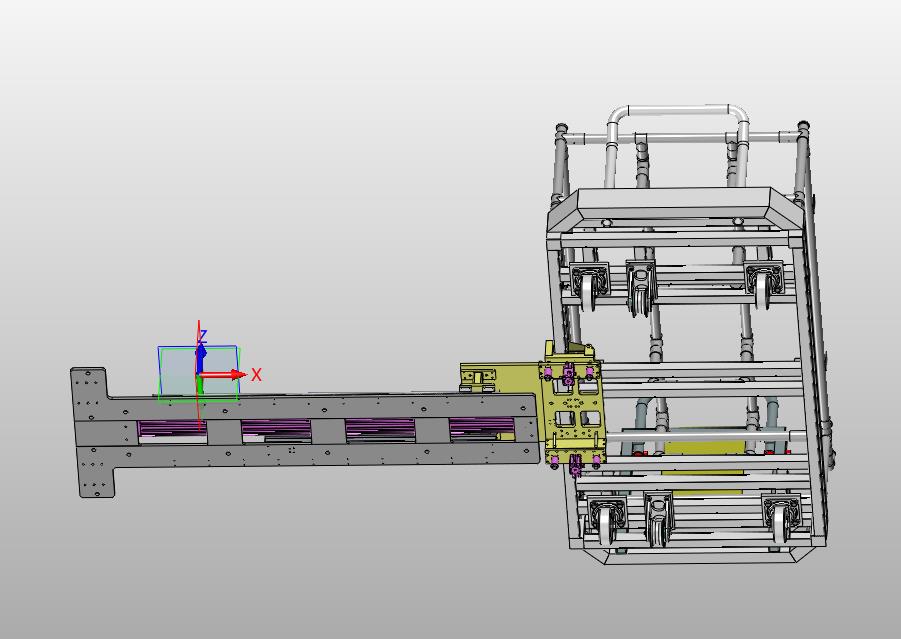Select the cart's lower-left caster wheel
Viewport: 901px width, 639px height.
click(x=606, y=521)
